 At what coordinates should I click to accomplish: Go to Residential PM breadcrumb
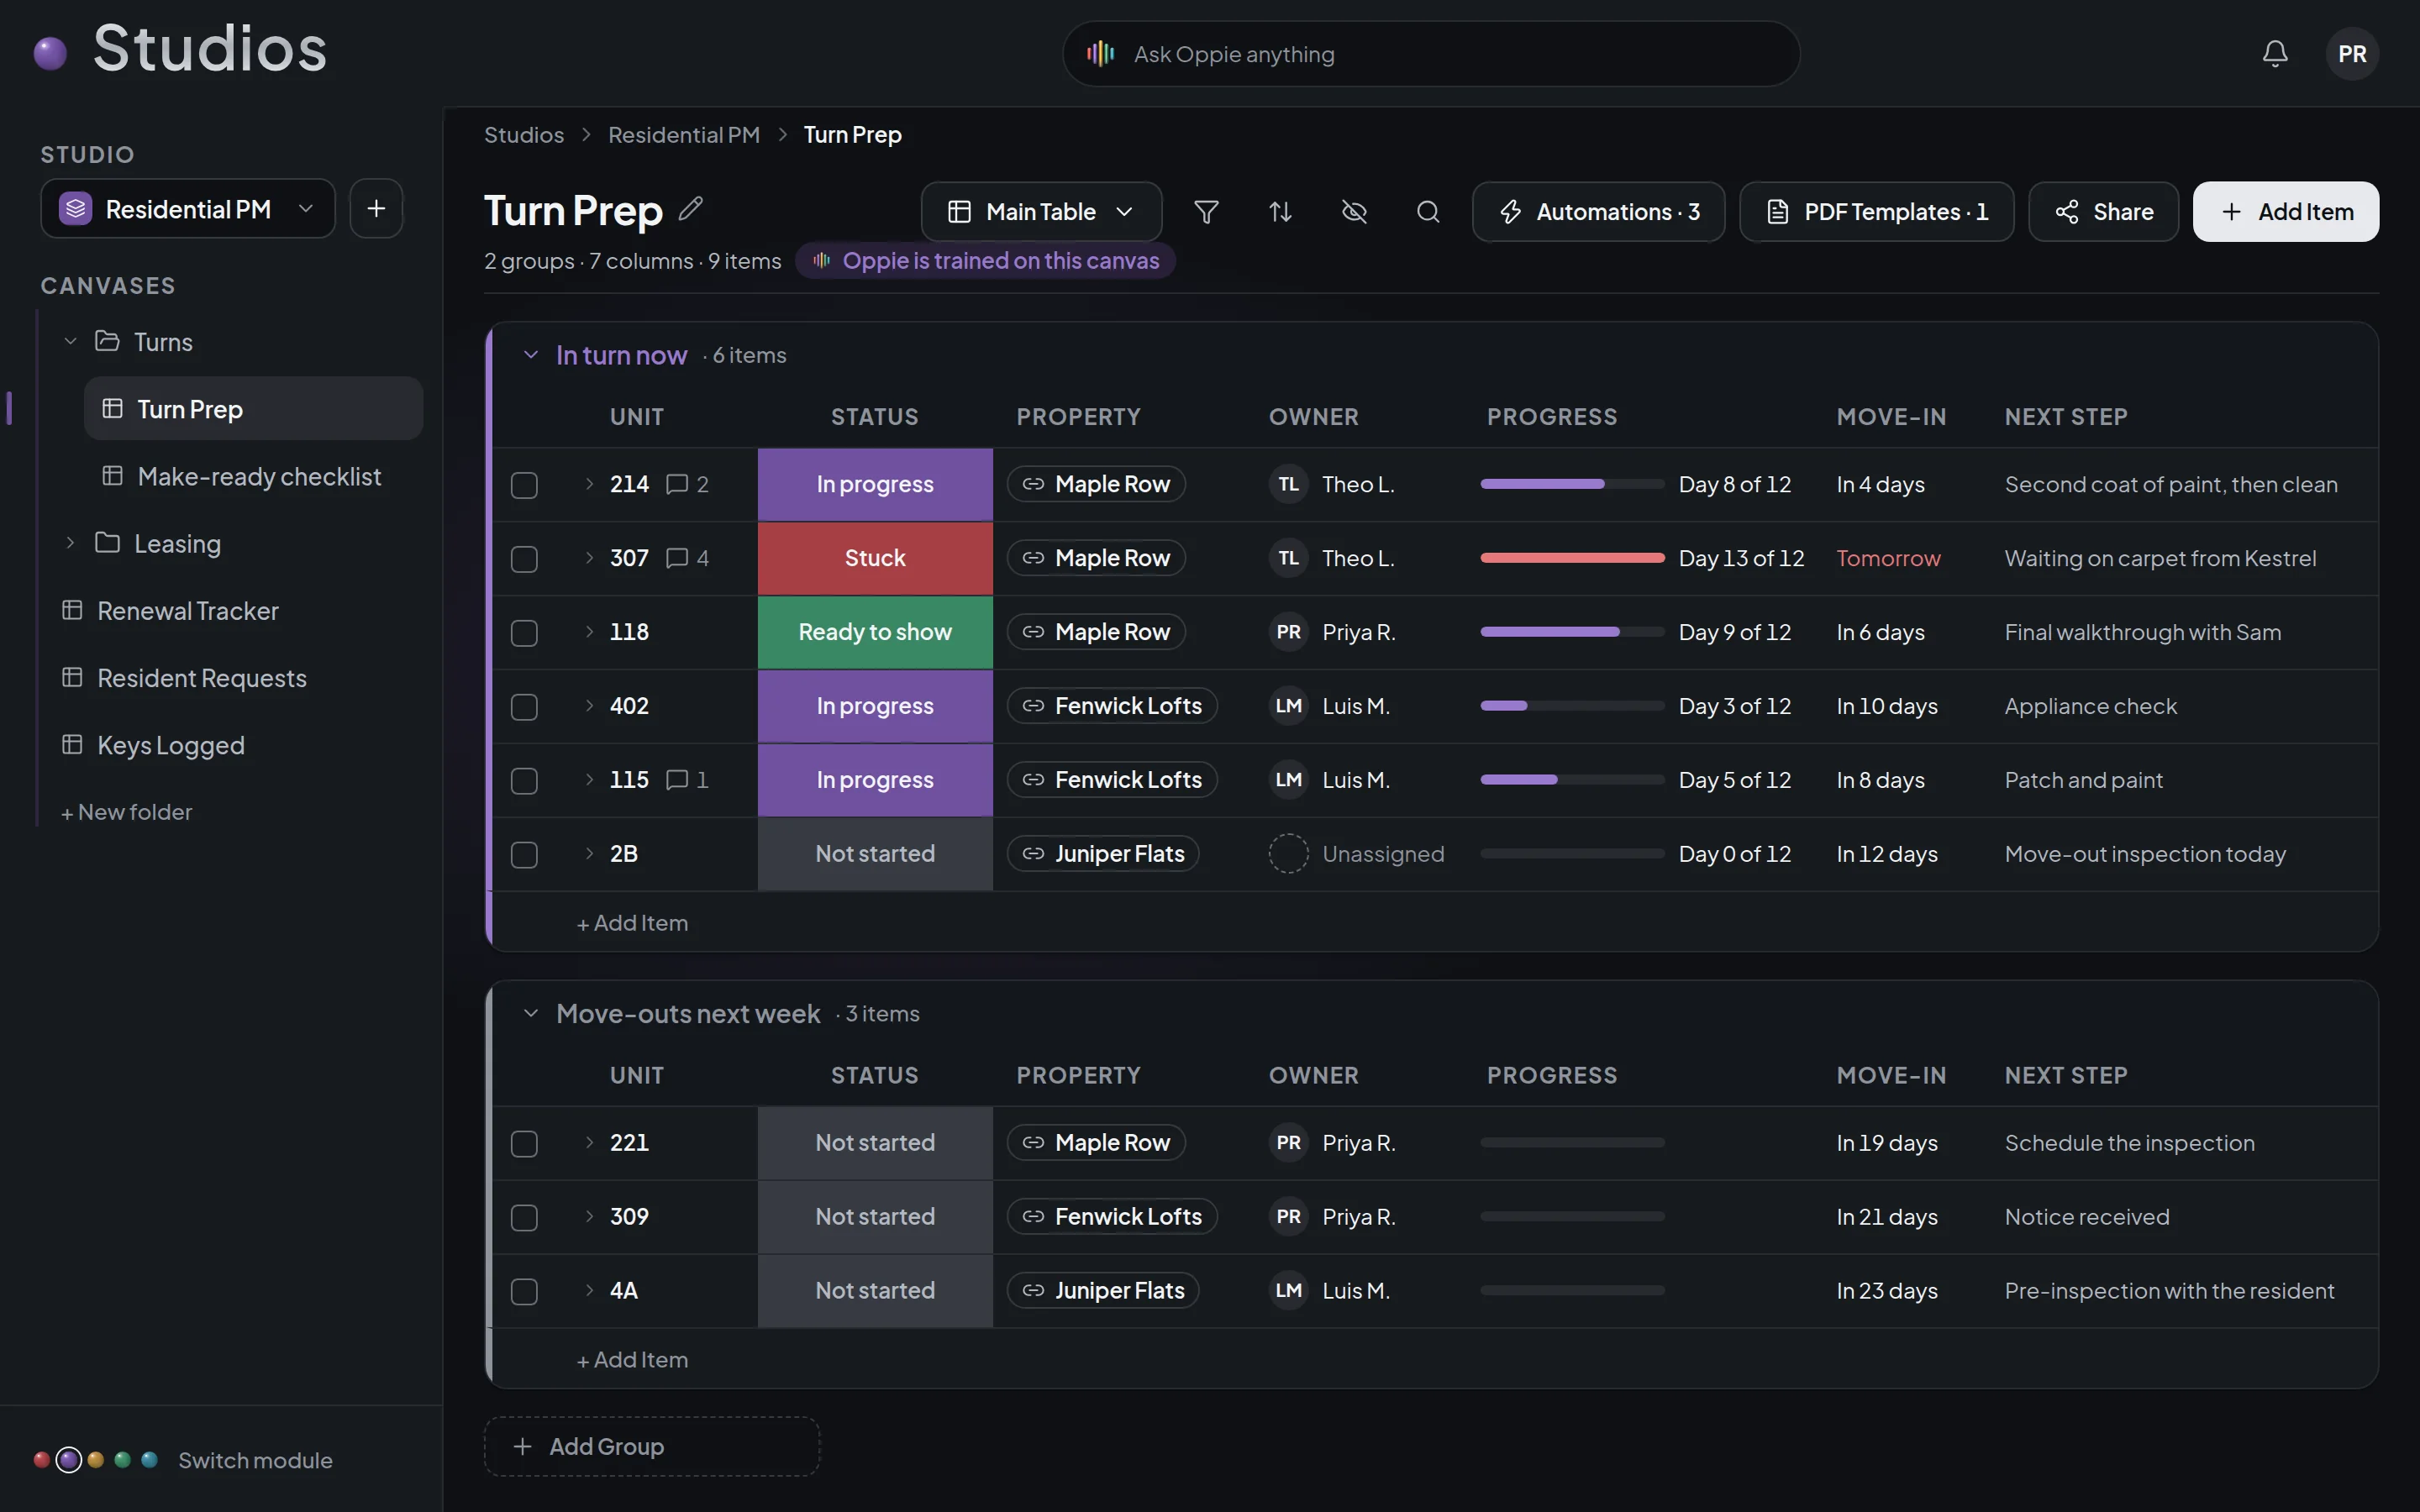point(684,135)
